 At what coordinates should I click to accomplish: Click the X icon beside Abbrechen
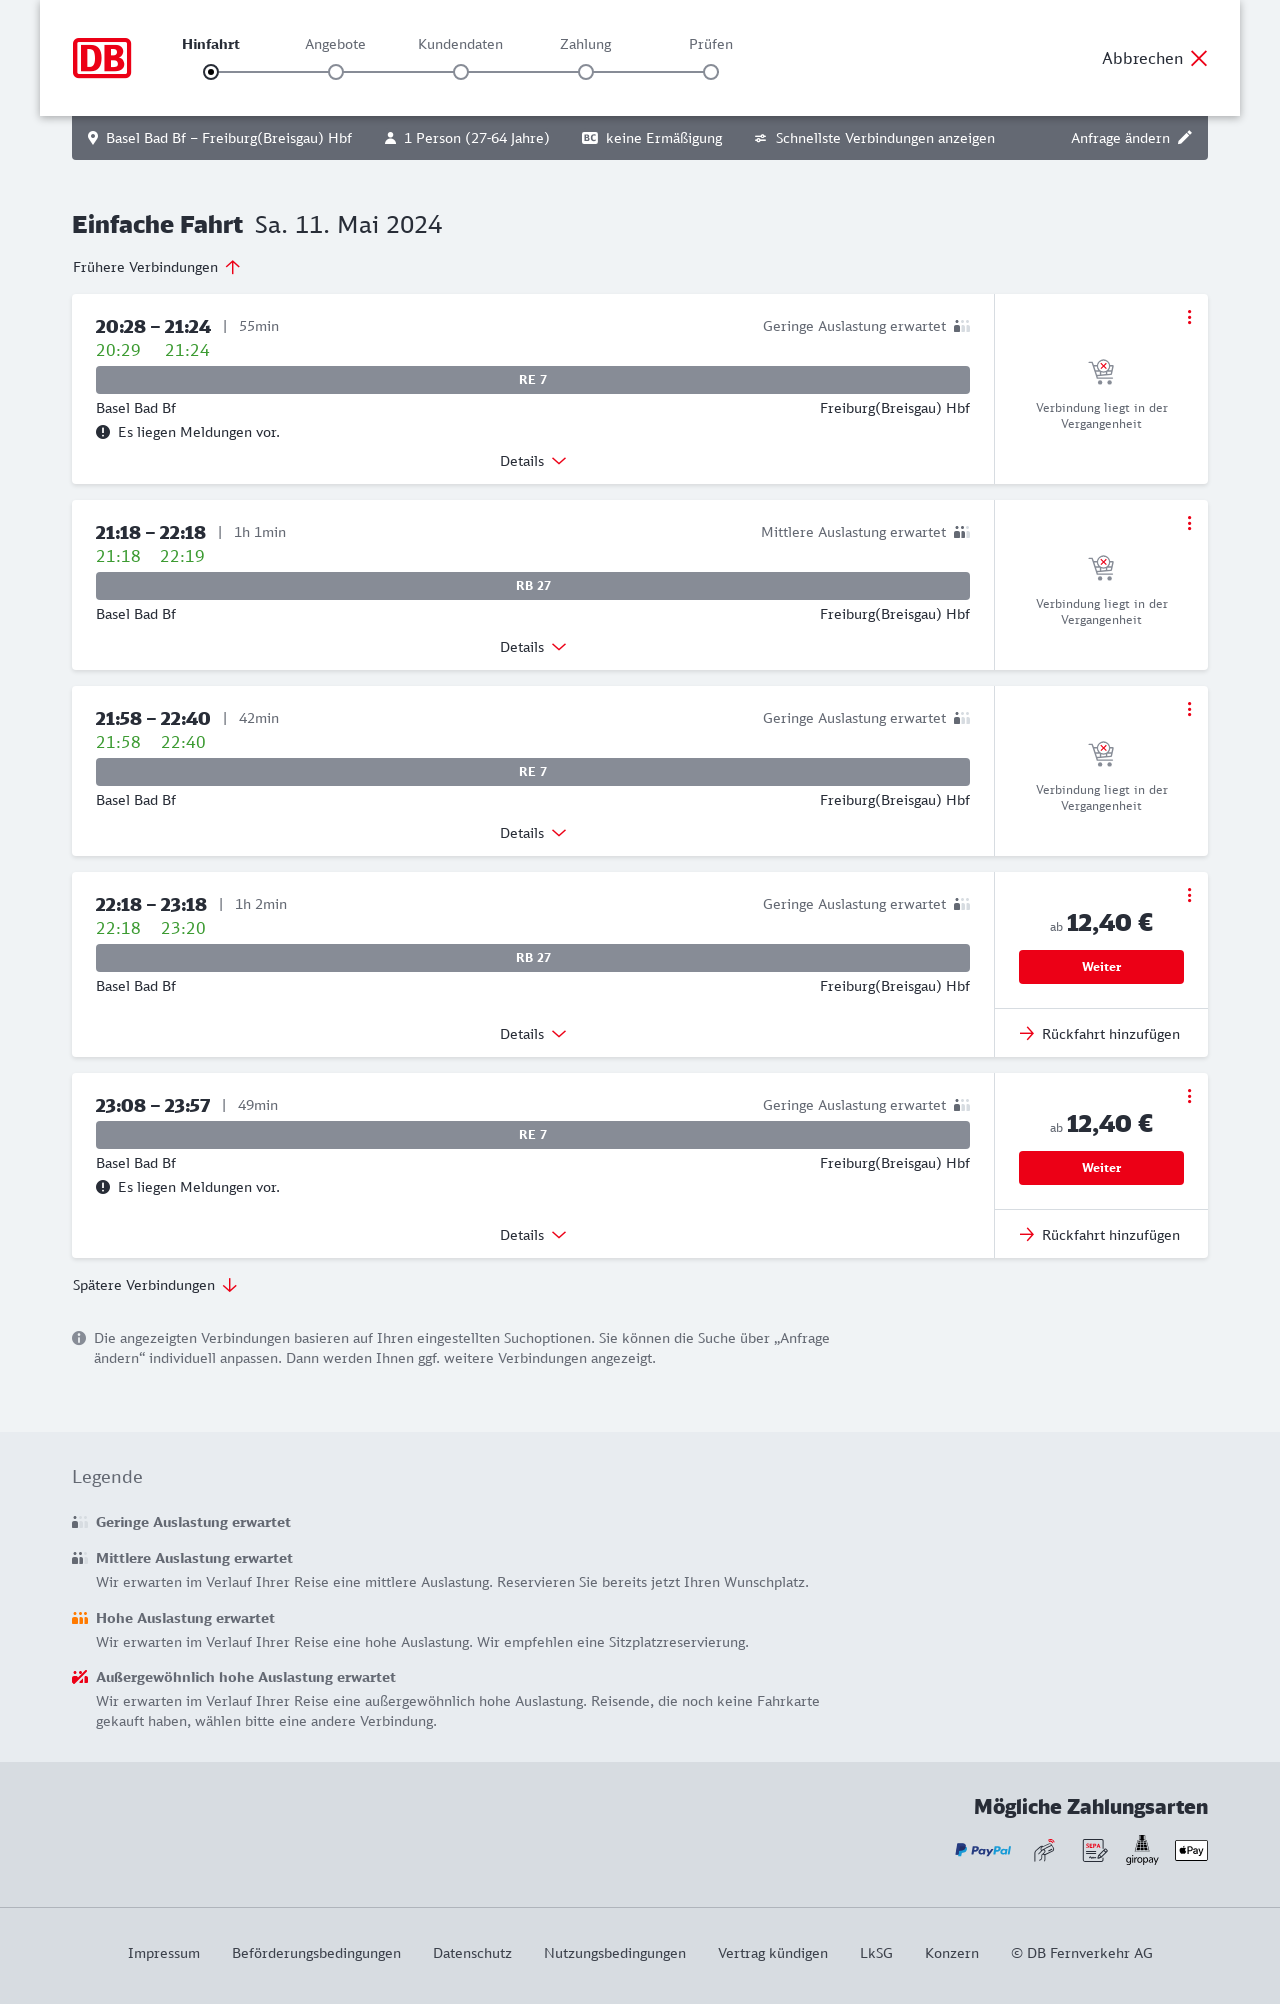pyautogui.click(x=1199, y=58)
